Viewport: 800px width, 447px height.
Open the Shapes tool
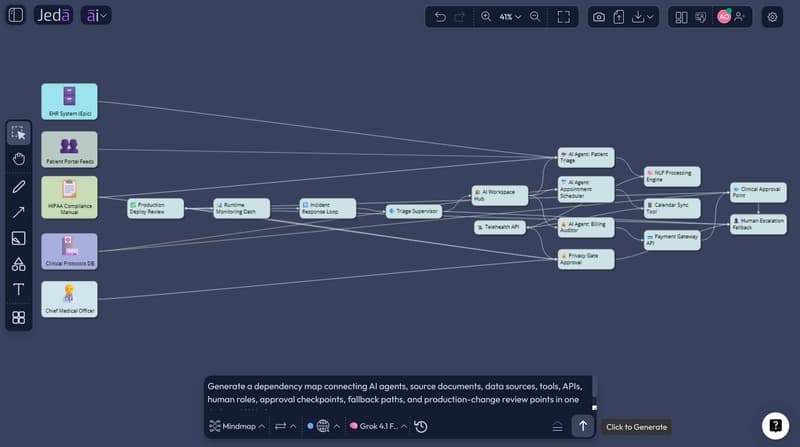pos(19,264)
